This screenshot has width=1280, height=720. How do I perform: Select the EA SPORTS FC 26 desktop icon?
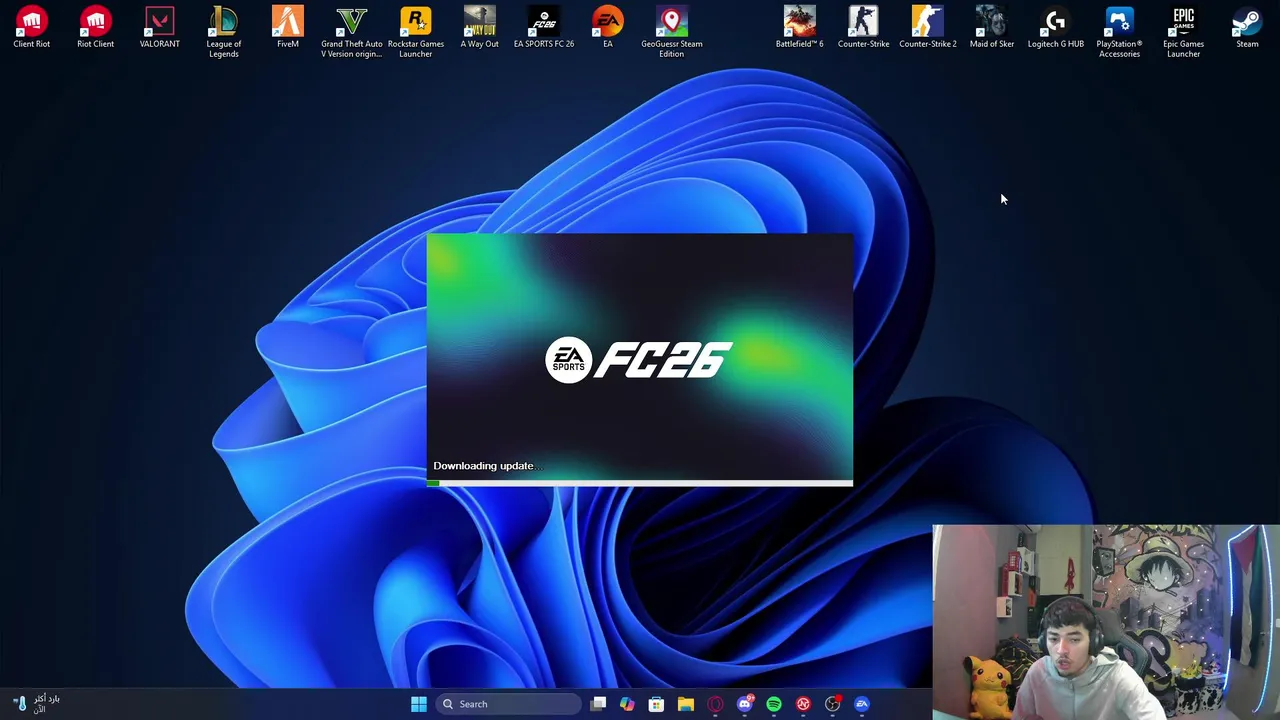click(x=544, y=28)
